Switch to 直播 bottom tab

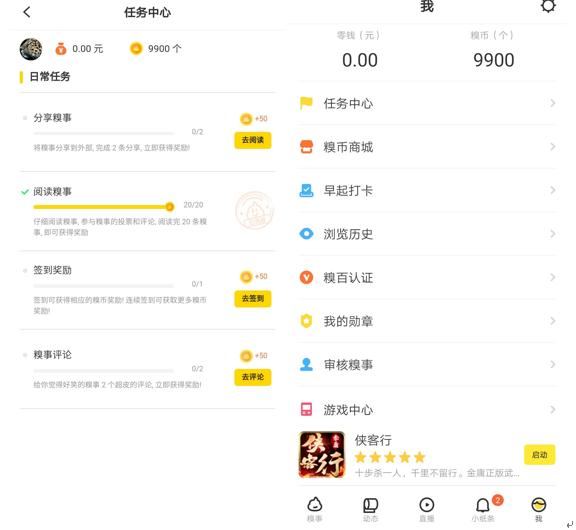426,509
